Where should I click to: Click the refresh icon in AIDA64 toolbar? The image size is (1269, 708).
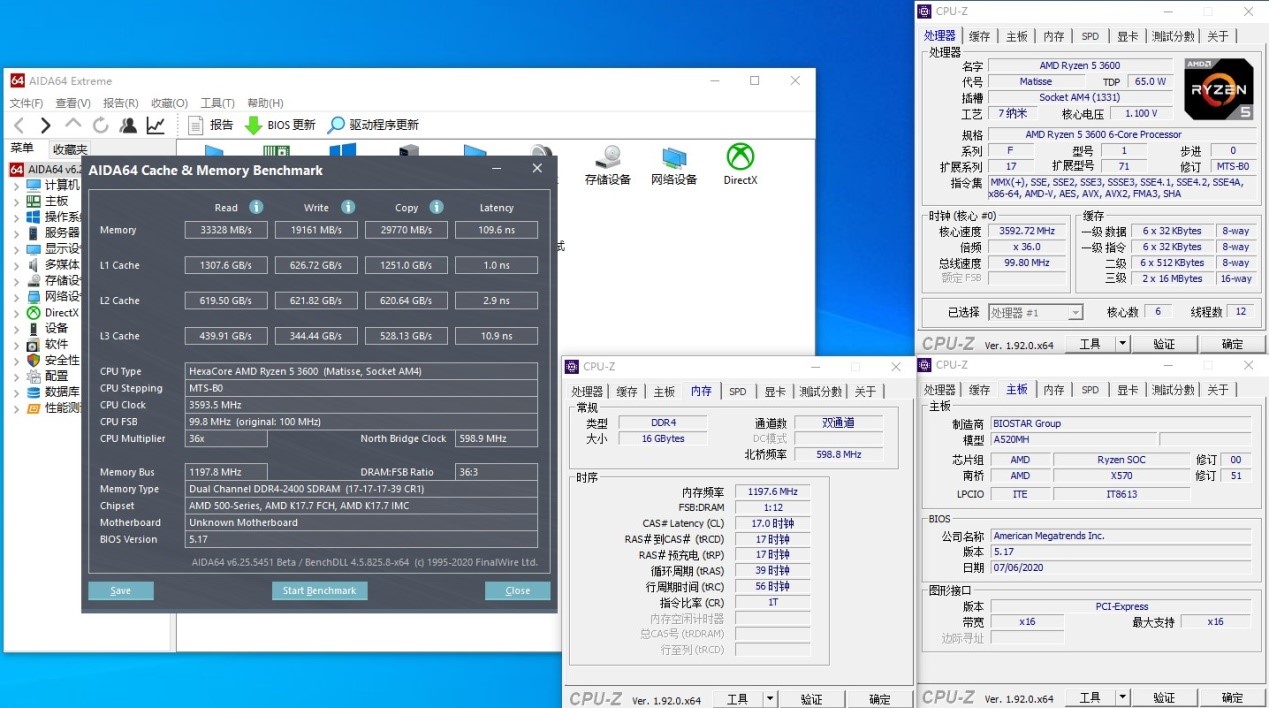(x=100, y=125)
